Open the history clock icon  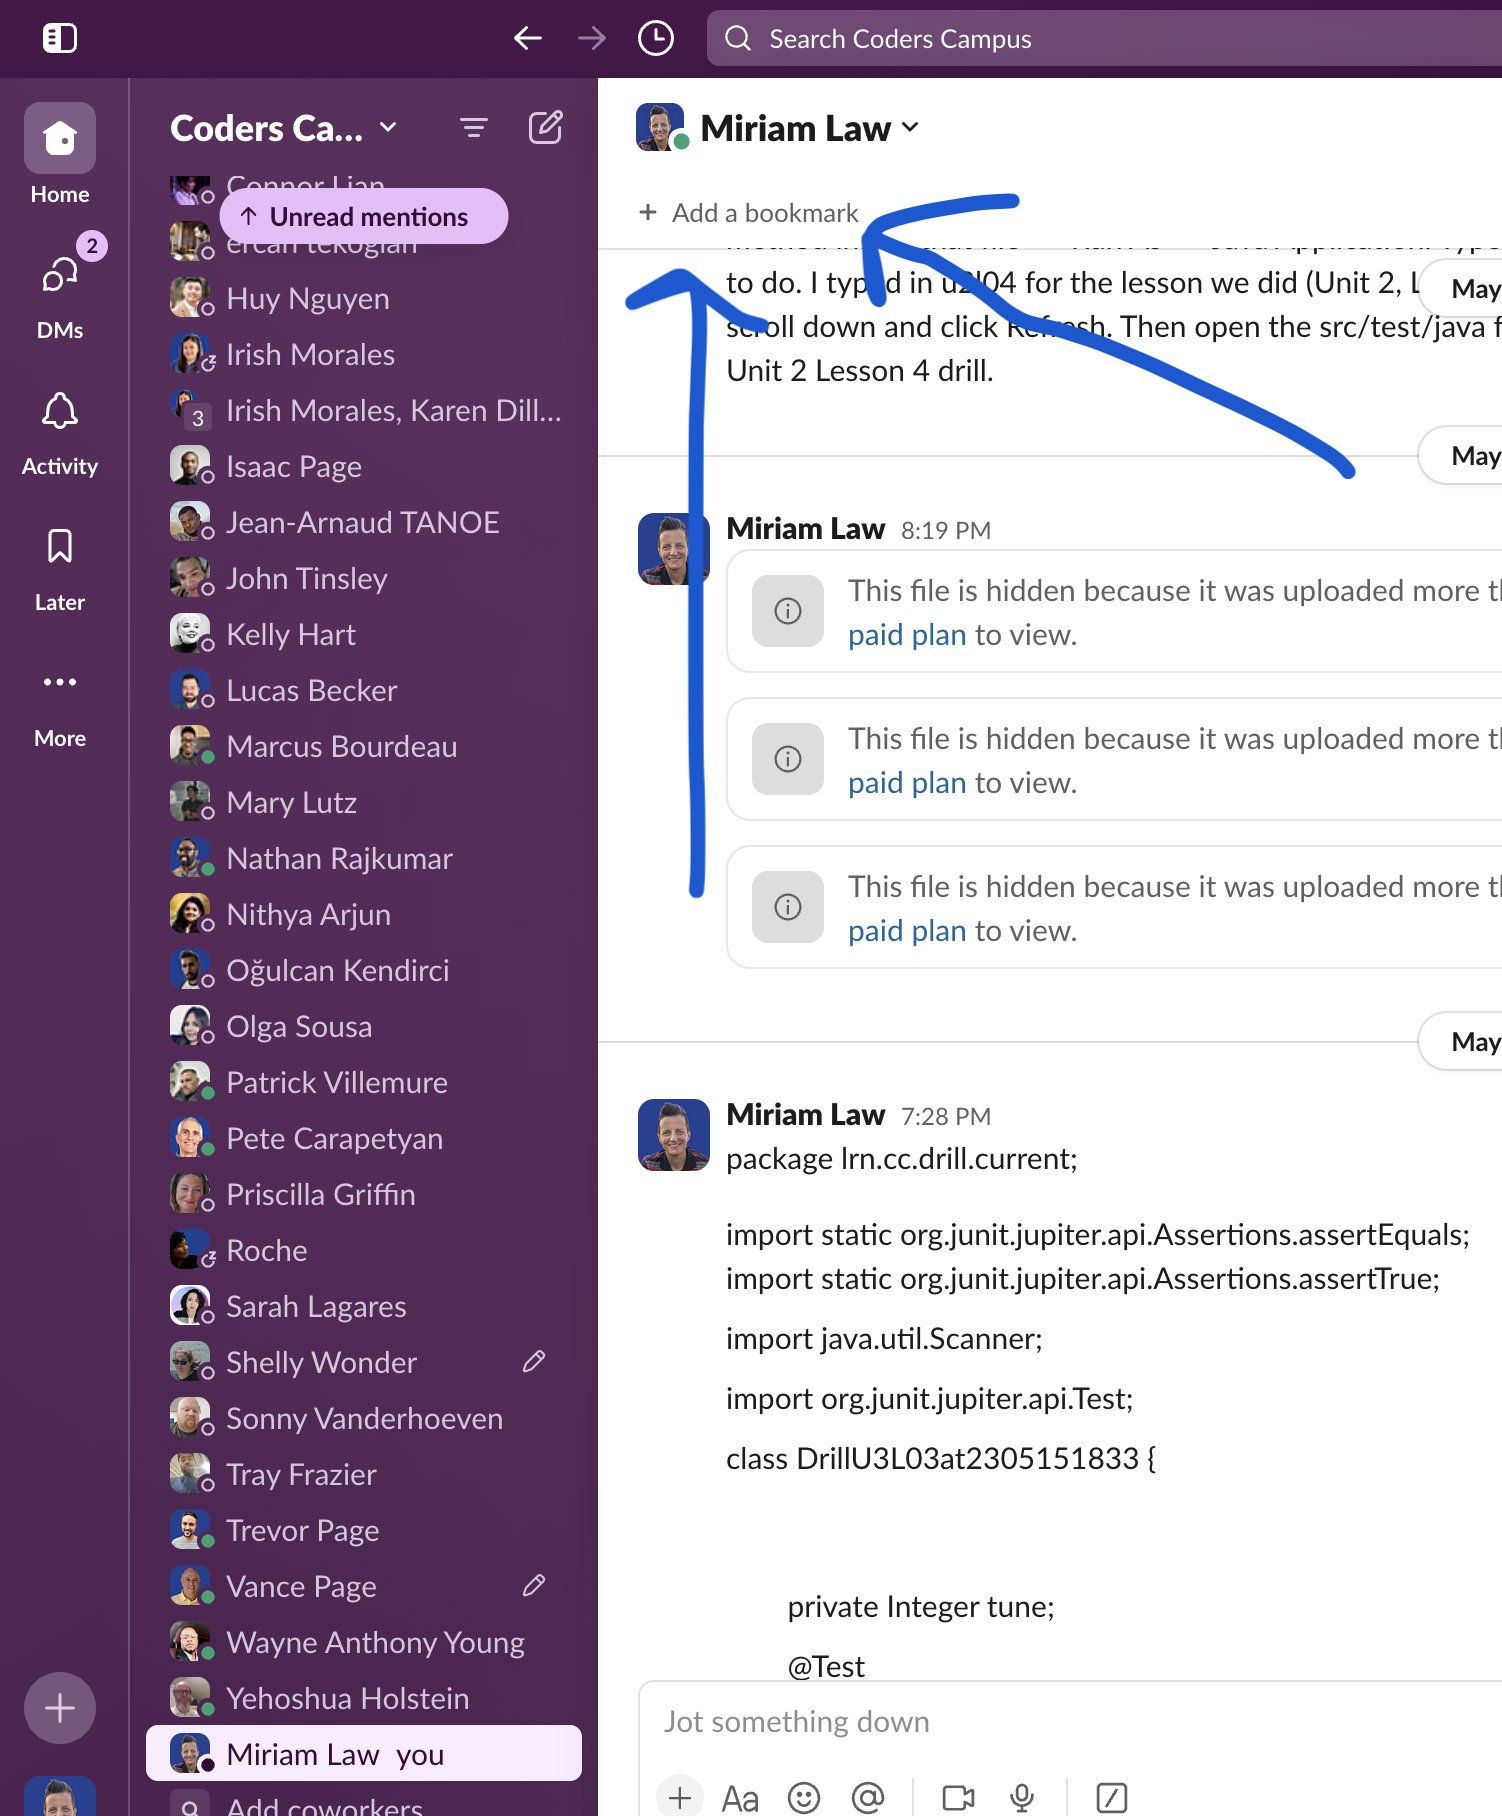point(656,38)
